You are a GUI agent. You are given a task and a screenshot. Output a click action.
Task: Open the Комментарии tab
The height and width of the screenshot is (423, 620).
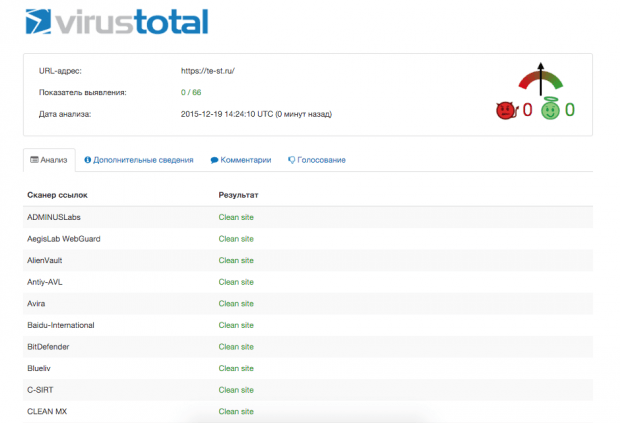click(240, 160)
